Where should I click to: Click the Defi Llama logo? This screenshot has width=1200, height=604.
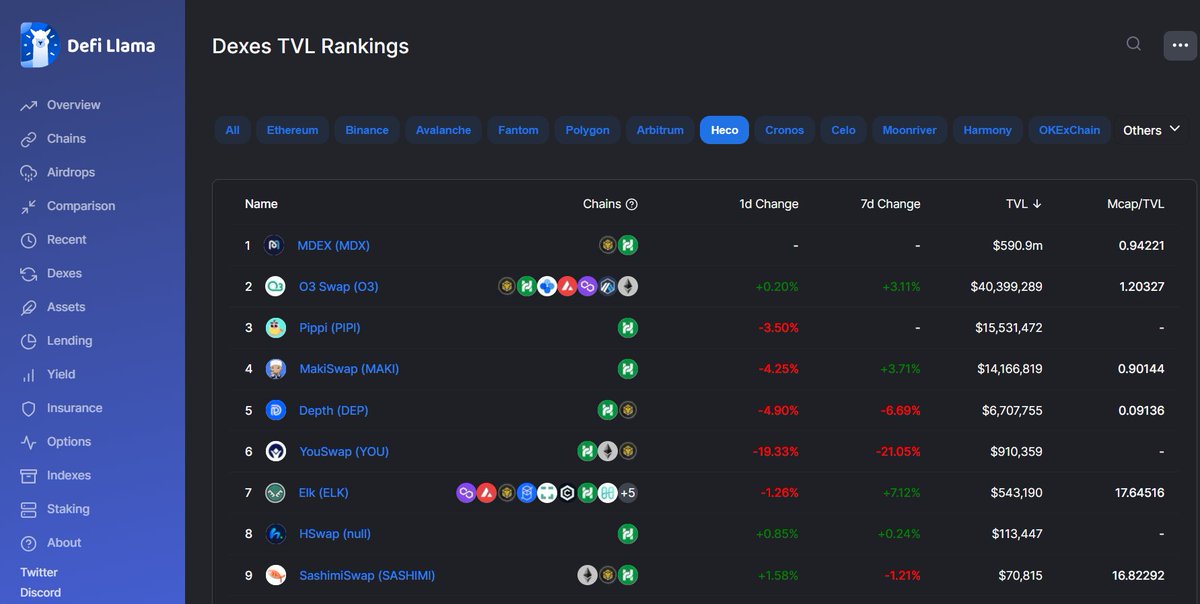(88, 45)
